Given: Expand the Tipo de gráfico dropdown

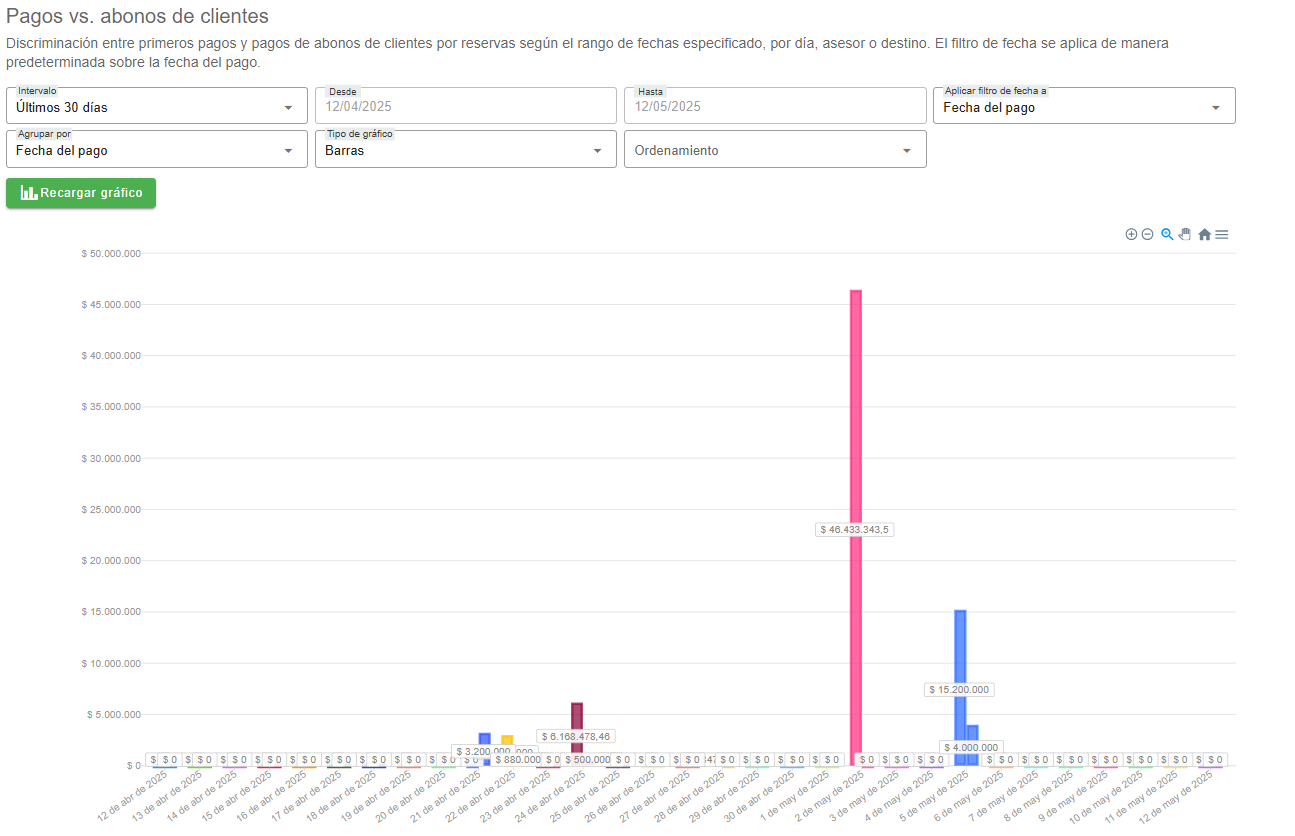Looking at the screenshot, I should [x=465, y=150].
